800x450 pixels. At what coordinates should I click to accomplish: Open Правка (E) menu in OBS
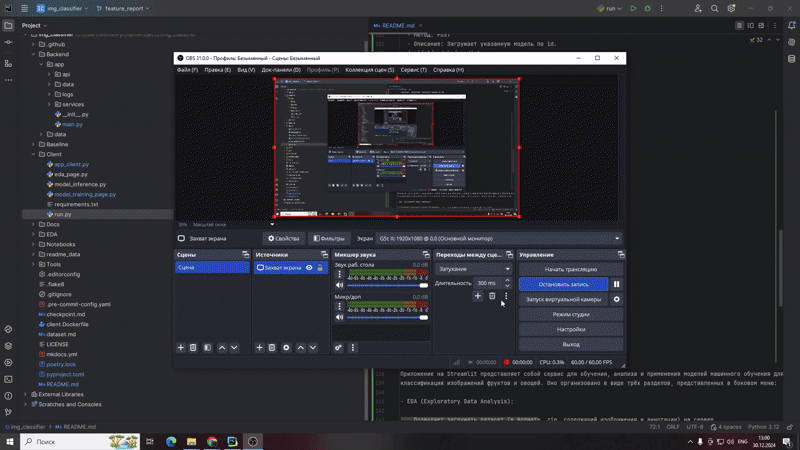point(217,70)
